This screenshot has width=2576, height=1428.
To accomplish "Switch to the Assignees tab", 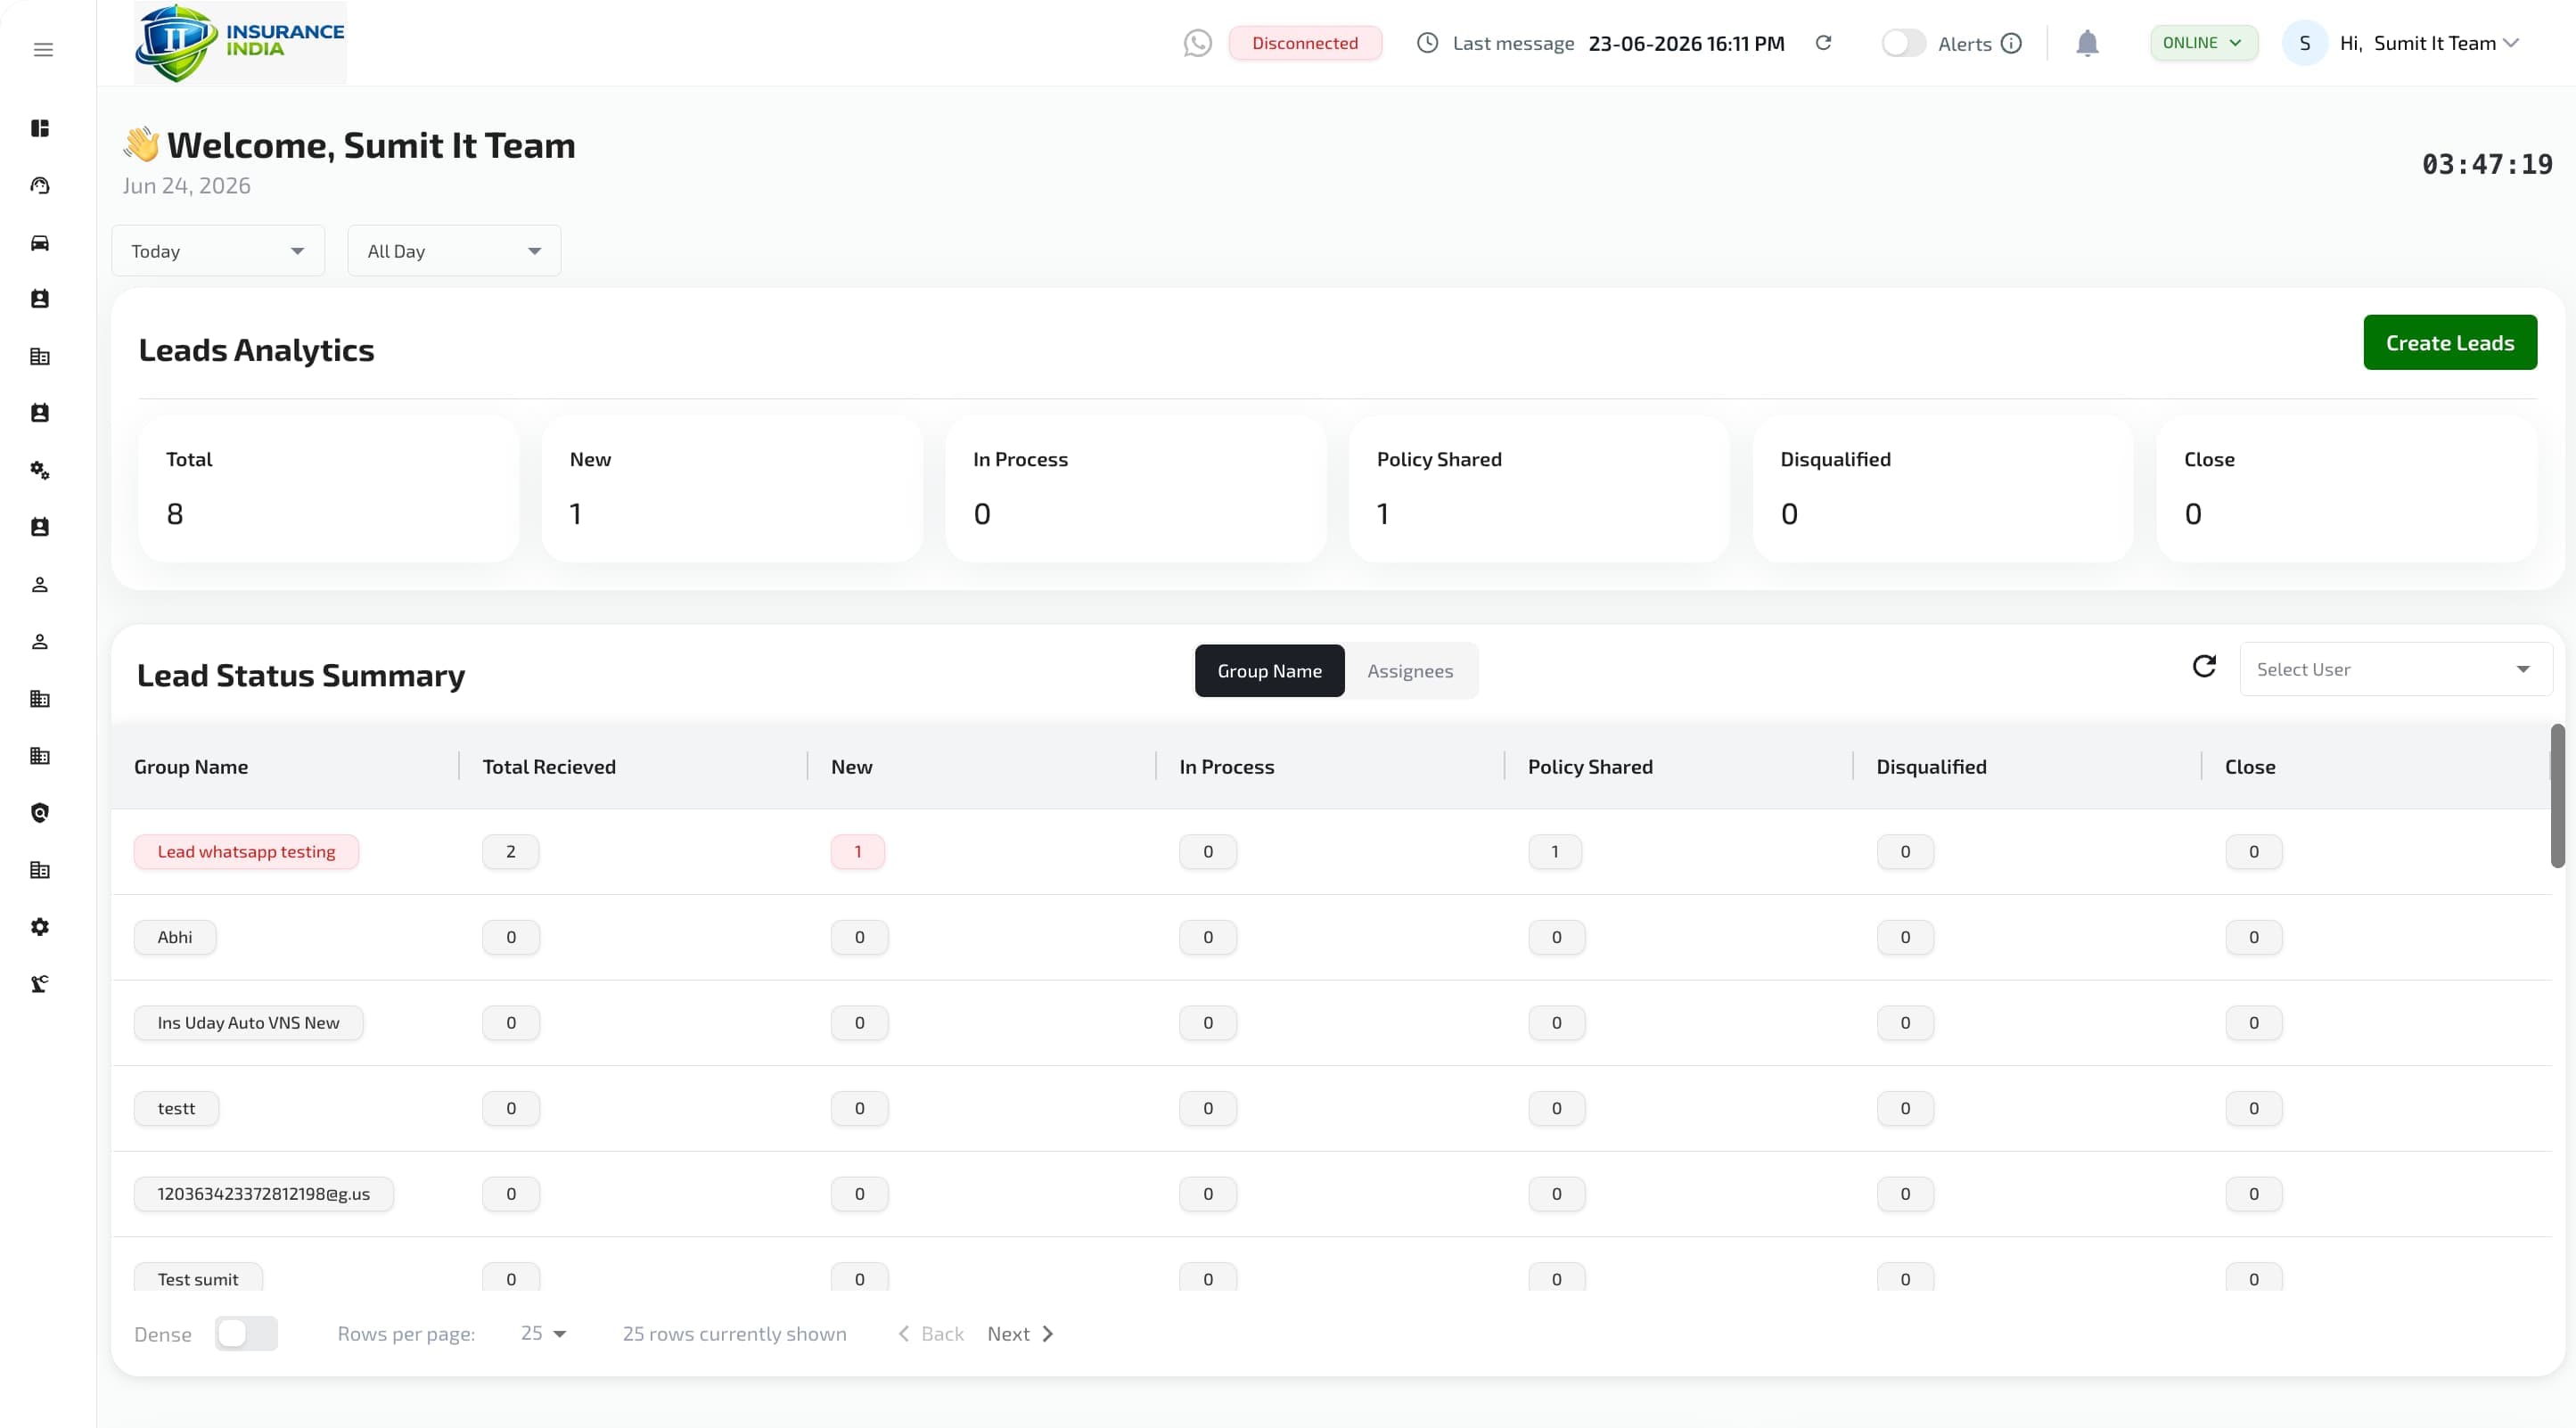I will point(1410,671).
